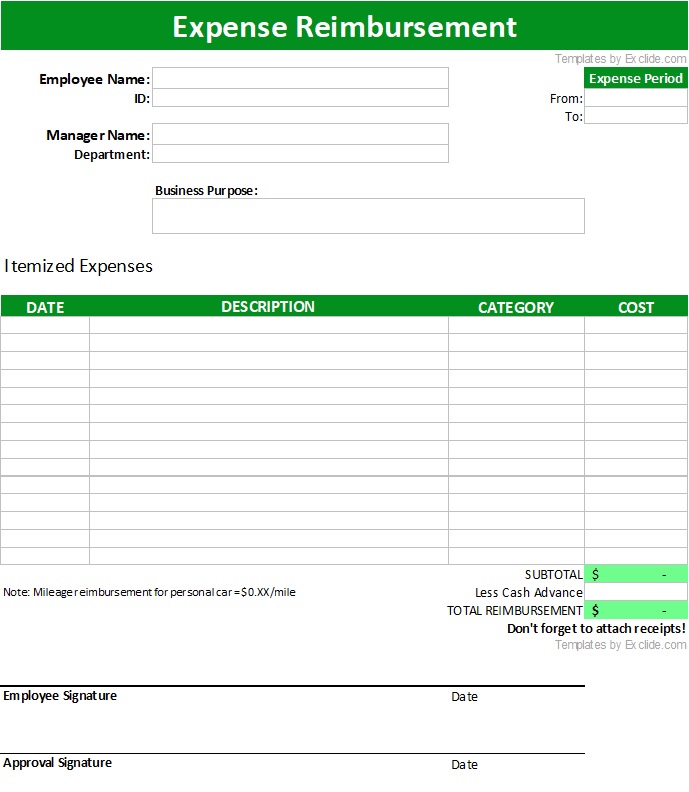The height and width of the screenshot is (792, 689).
Task: Select the Expense Period From cell
Action: tap(635, 97)
